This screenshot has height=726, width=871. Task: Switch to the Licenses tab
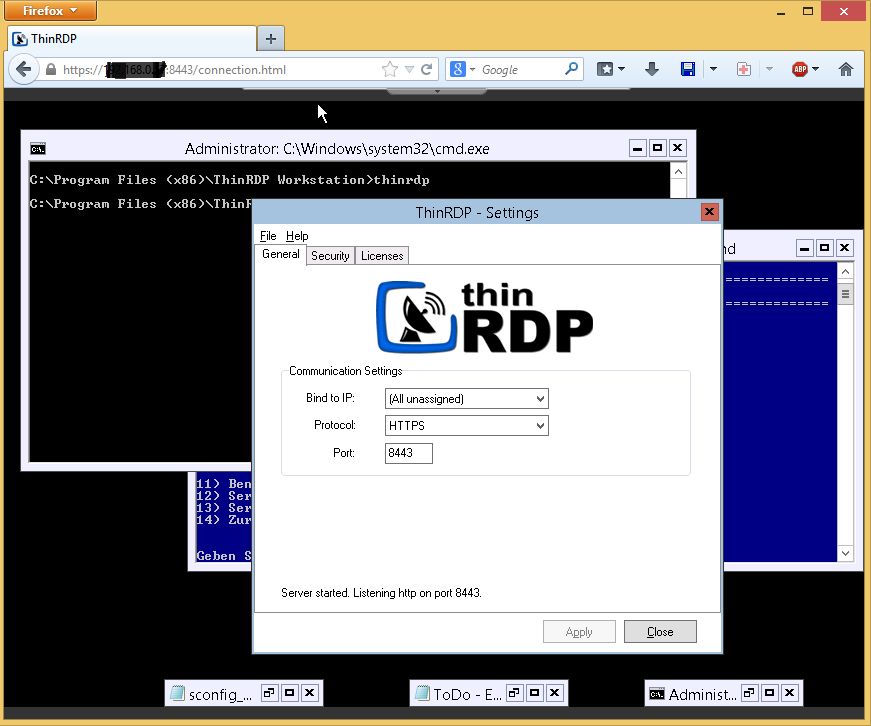[x=382, y=256]
